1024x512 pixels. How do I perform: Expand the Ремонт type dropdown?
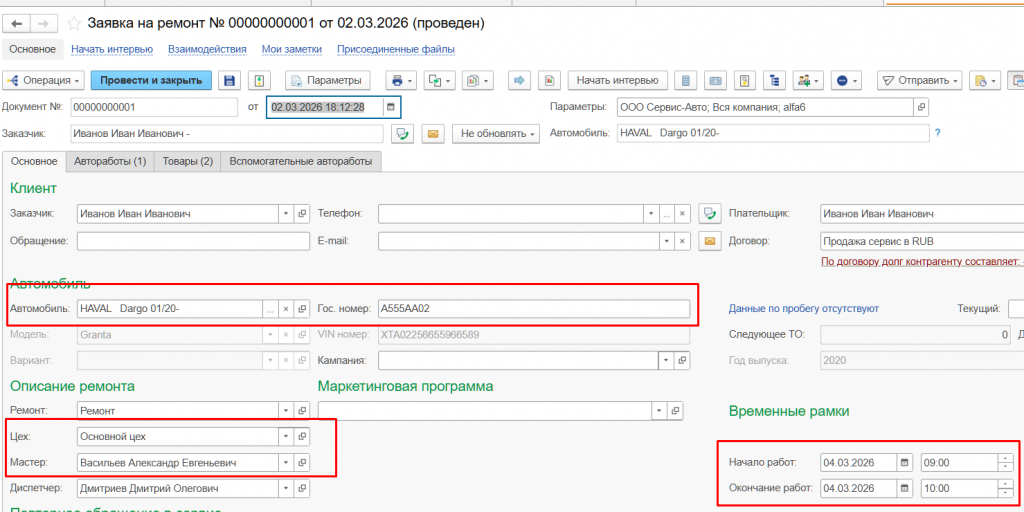tap(286, 411)
